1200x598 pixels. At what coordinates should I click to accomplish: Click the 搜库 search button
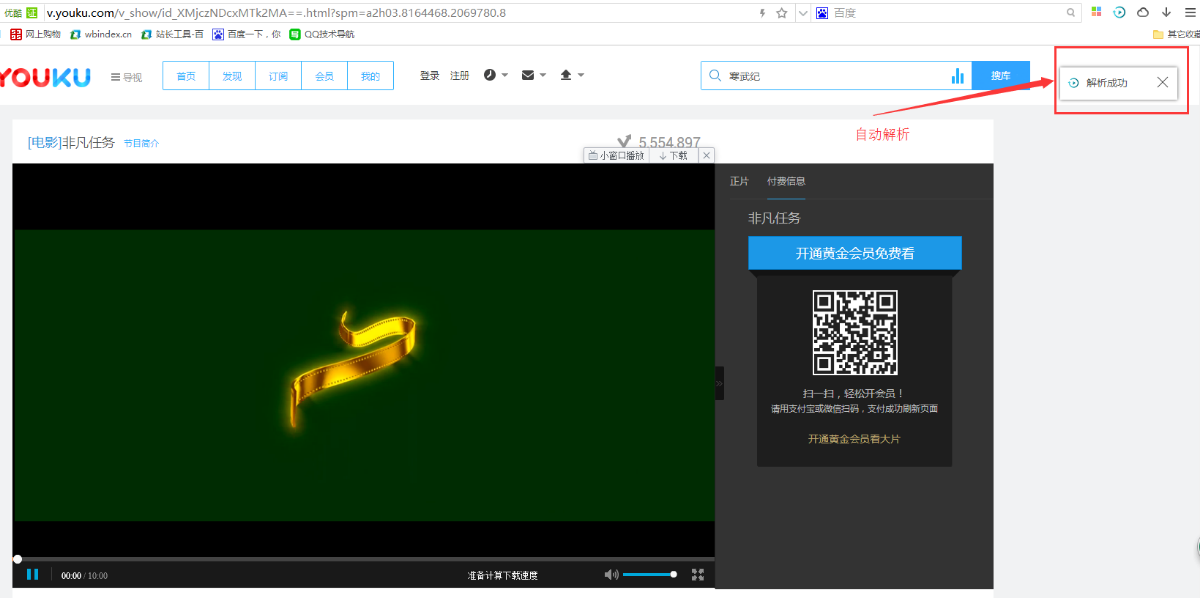1000,76
